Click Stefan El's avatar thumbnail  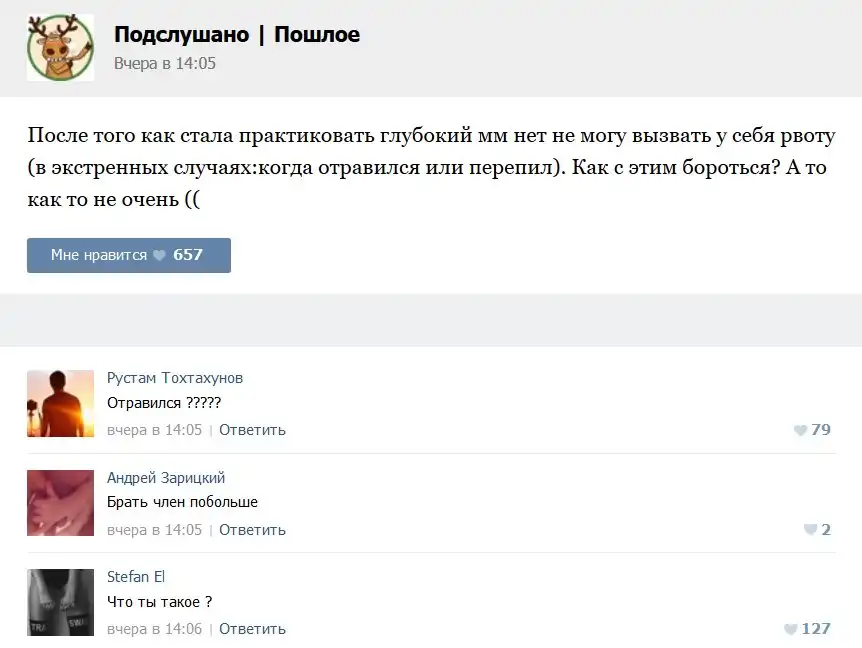[60, 602]
